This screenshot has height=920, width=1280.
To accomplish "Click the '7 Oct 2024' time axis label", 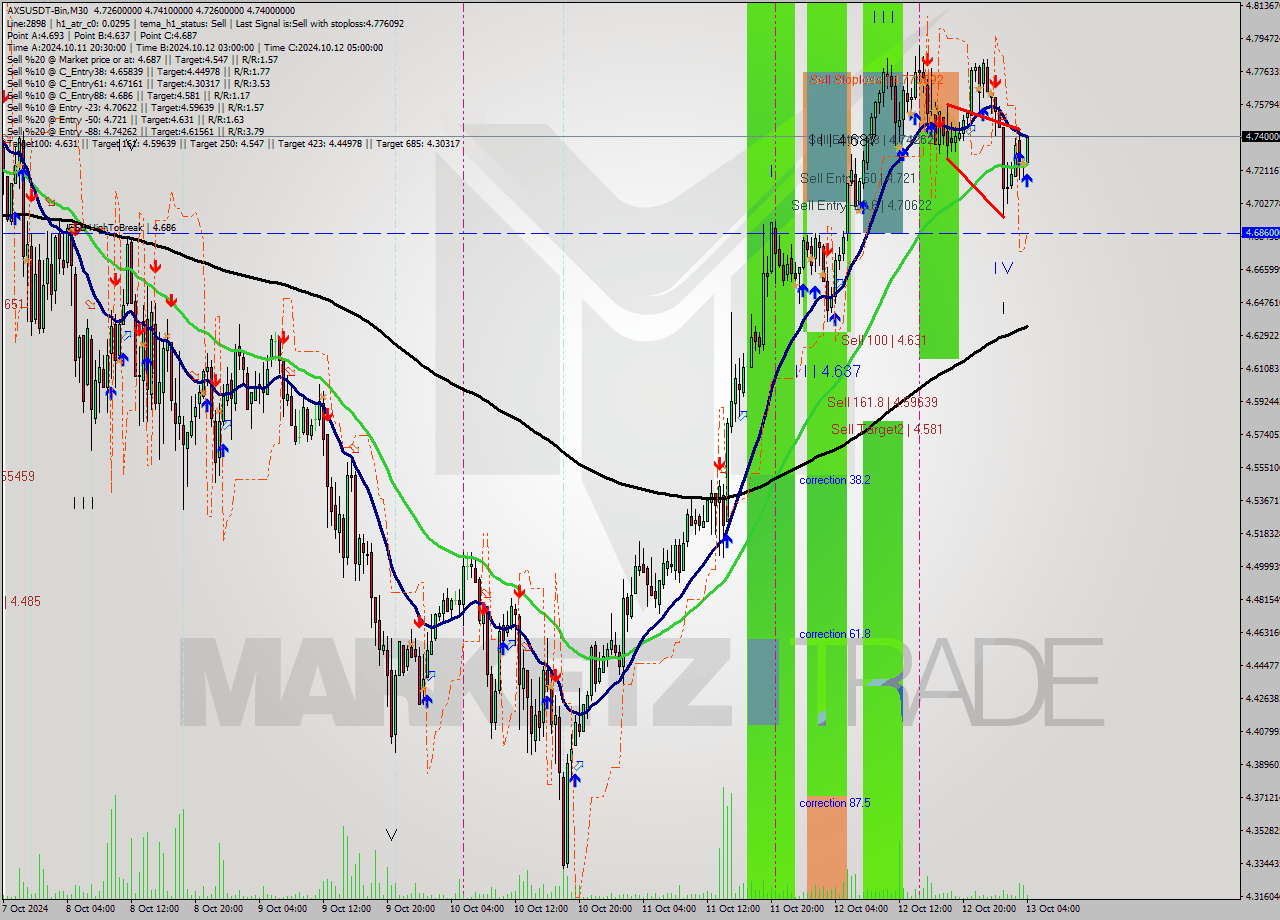I will [24, 909].
